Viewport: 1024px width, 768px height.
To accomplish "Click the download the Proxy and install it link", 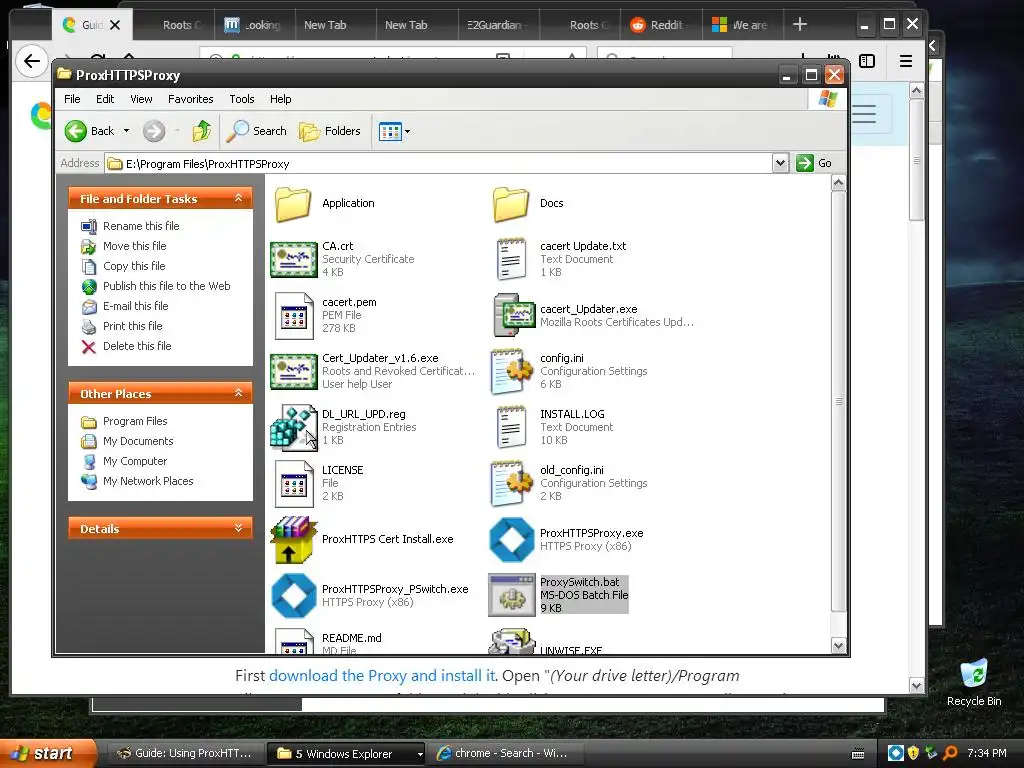I will (x=382, y=675).
